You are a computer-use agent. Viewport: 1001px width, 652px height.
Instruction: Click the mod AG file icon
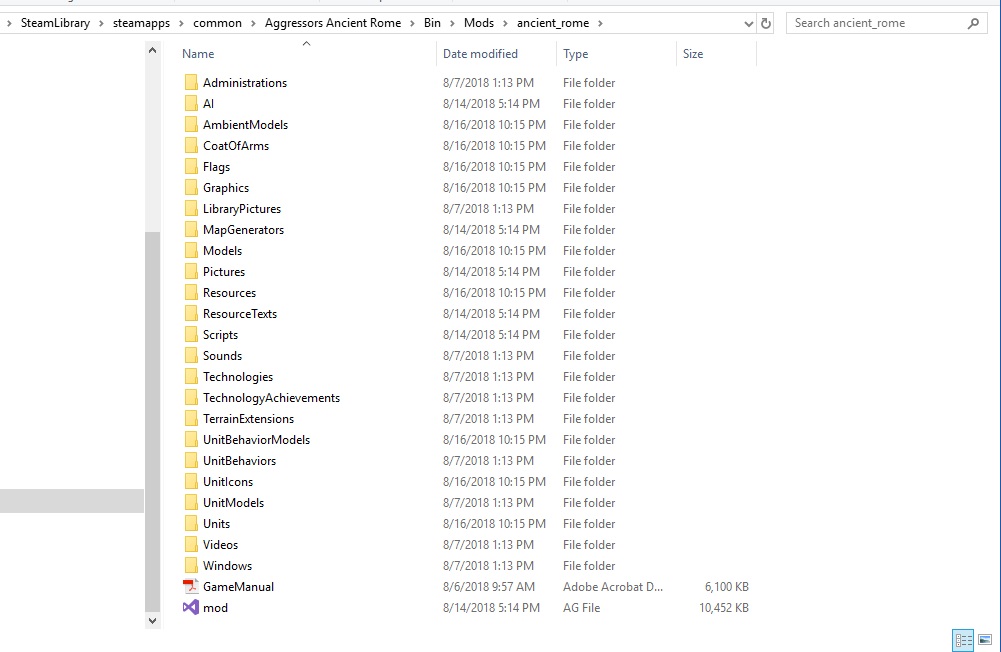pos(190,607)
